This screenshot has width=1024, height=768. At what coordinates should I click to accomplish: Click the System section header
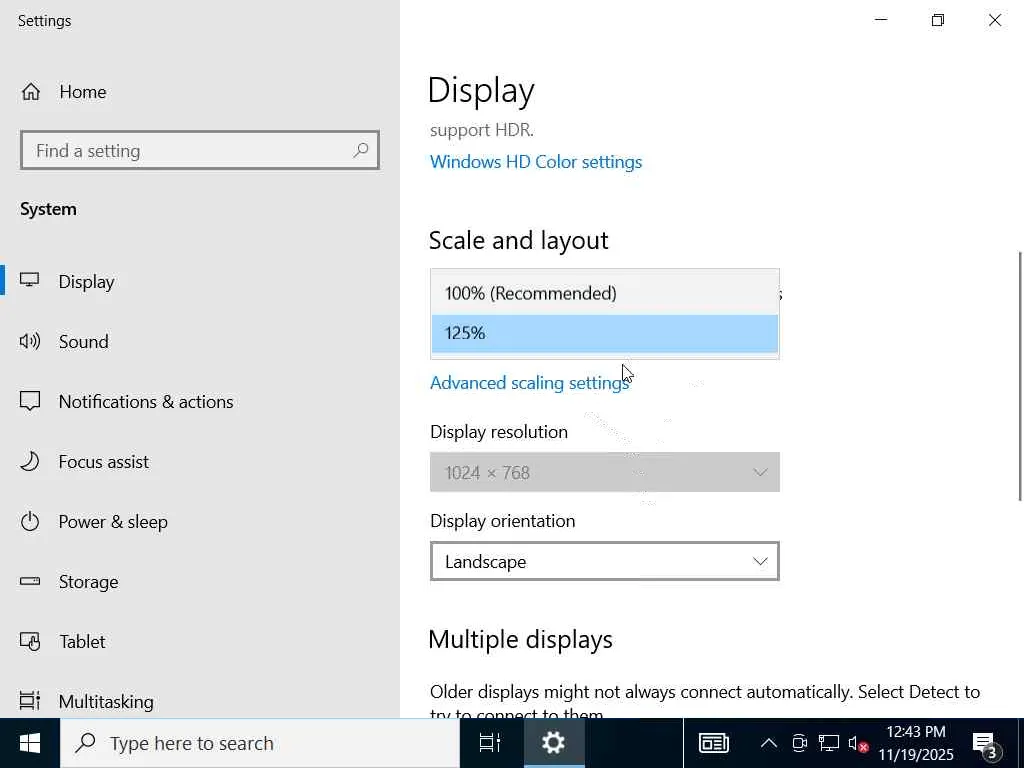point(48,210)
